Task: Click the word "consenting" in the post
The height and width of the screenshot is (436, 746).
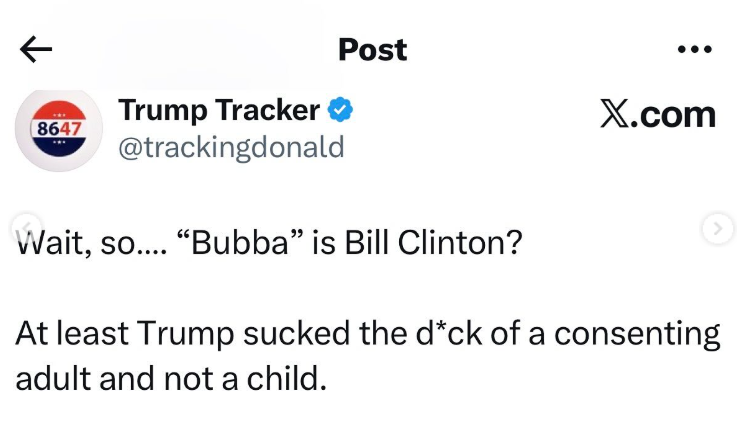Action: (x=637, y=335)
